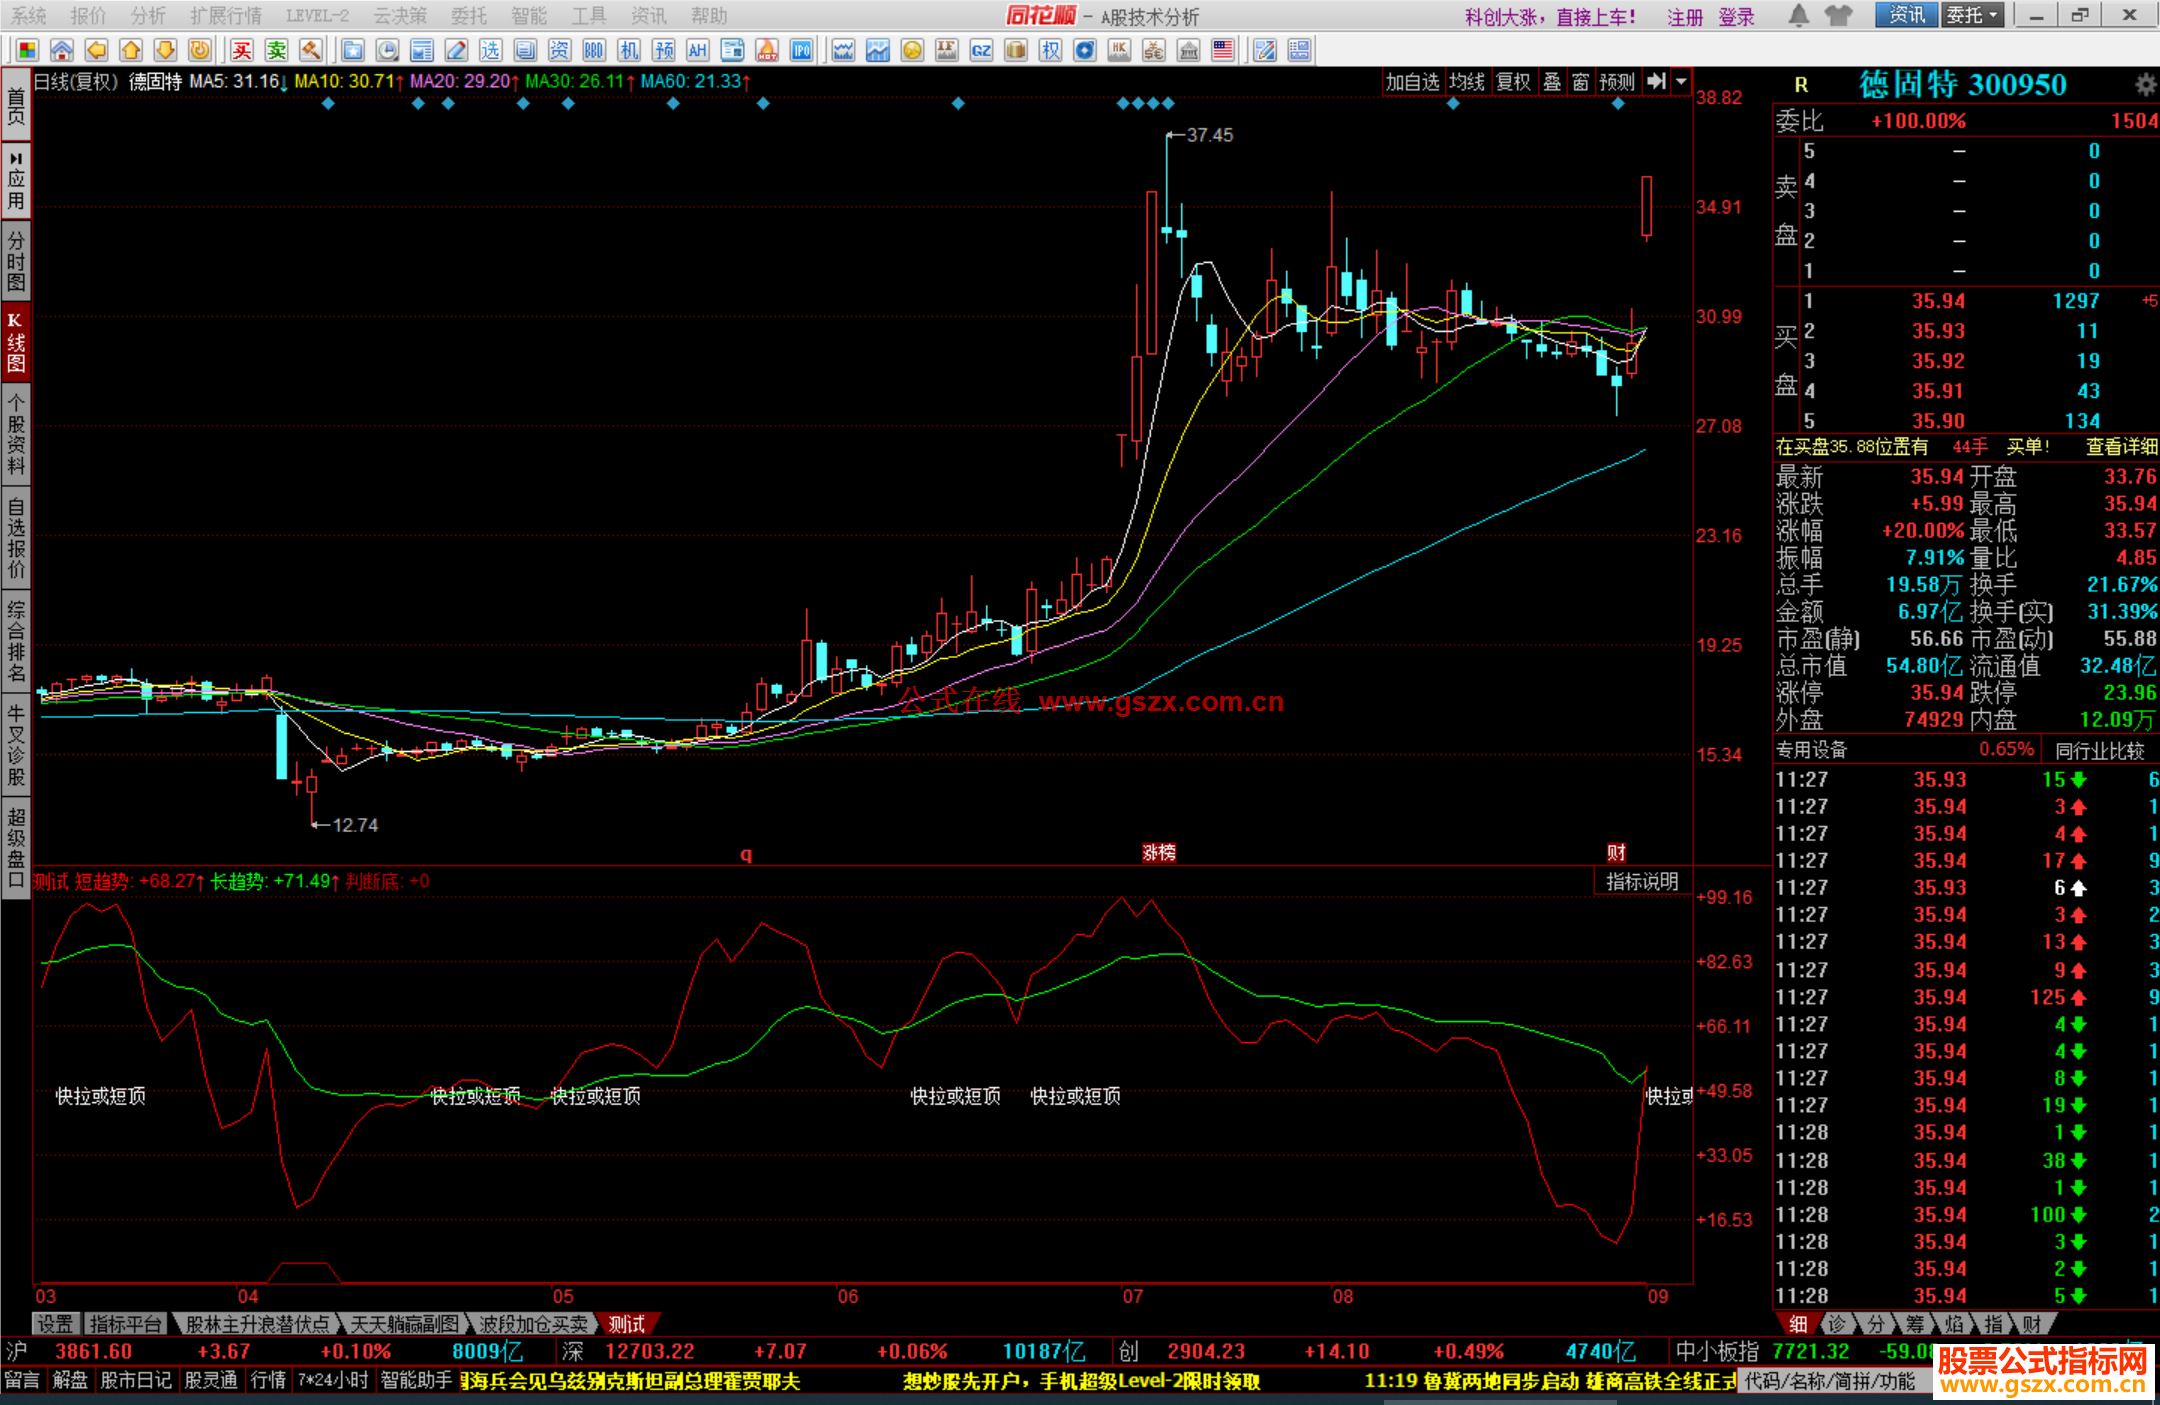Click the HOT flame toolbar icon
The height and width of the screenshot is (1405, 2160).
click(767, 50)
